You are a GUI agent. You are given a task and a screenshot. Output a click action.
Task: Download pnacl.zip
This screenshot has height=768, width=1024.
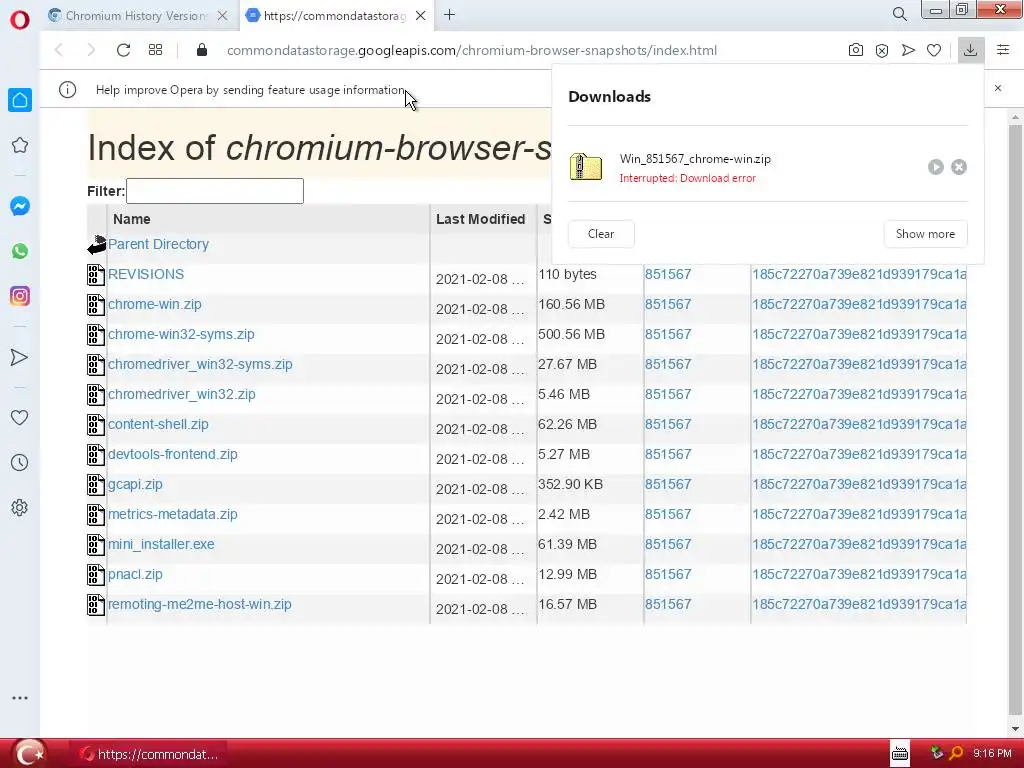(x=135, y=575)
